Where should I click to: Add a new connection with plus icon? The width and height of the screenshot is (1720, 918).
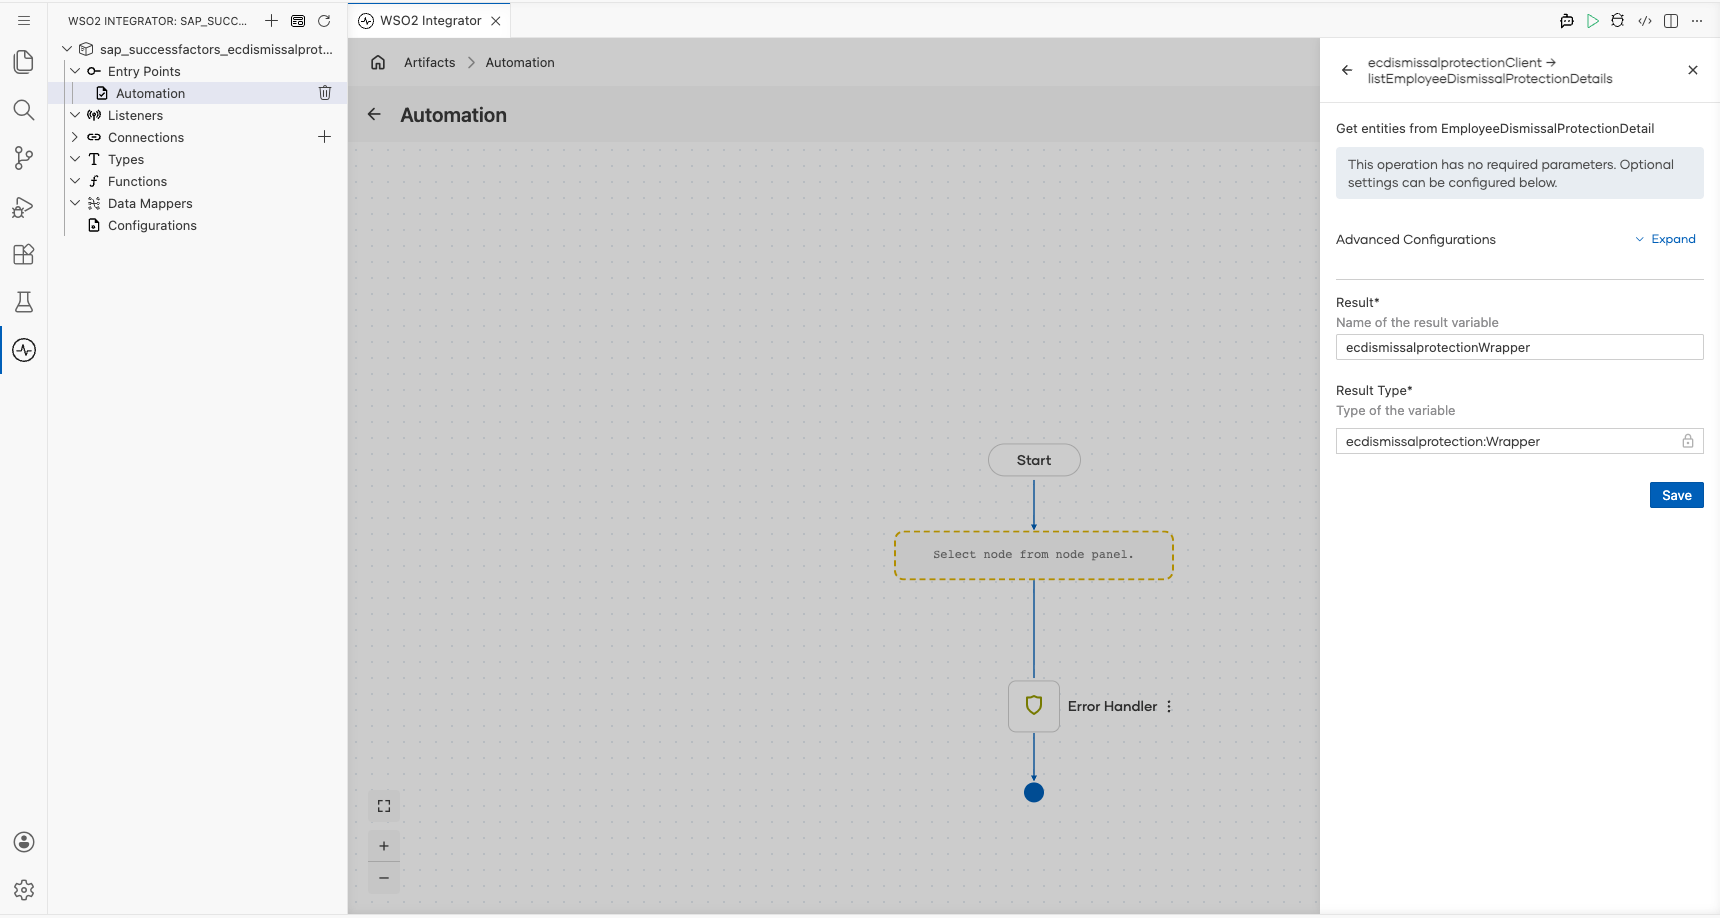pos(324,137)
